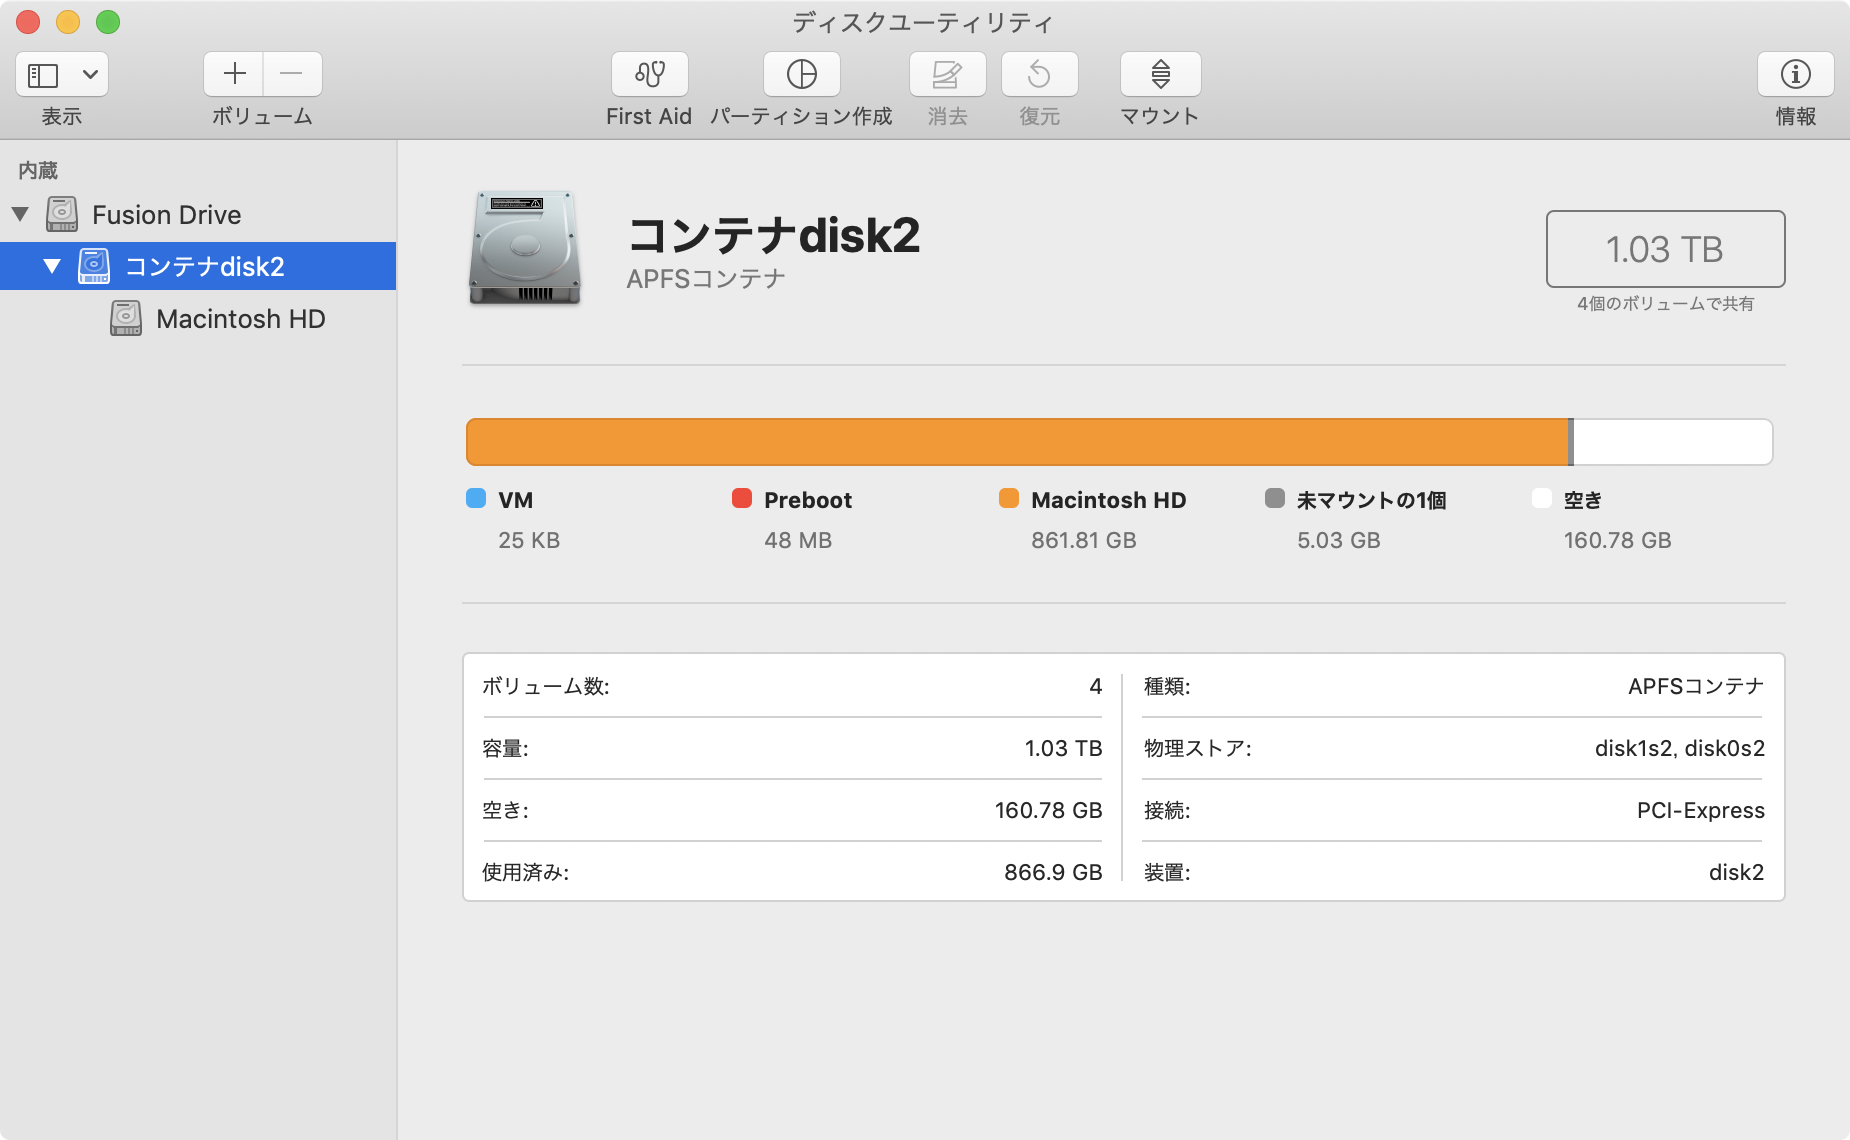Toggle the sidebar with 表示 button

[x=43, y=75]
